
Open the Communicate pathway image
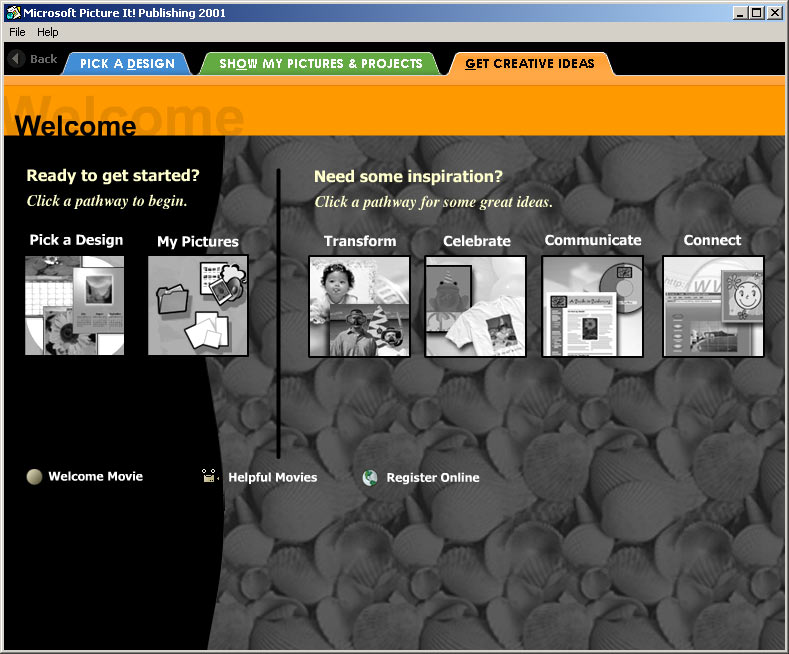coord(592,306)
